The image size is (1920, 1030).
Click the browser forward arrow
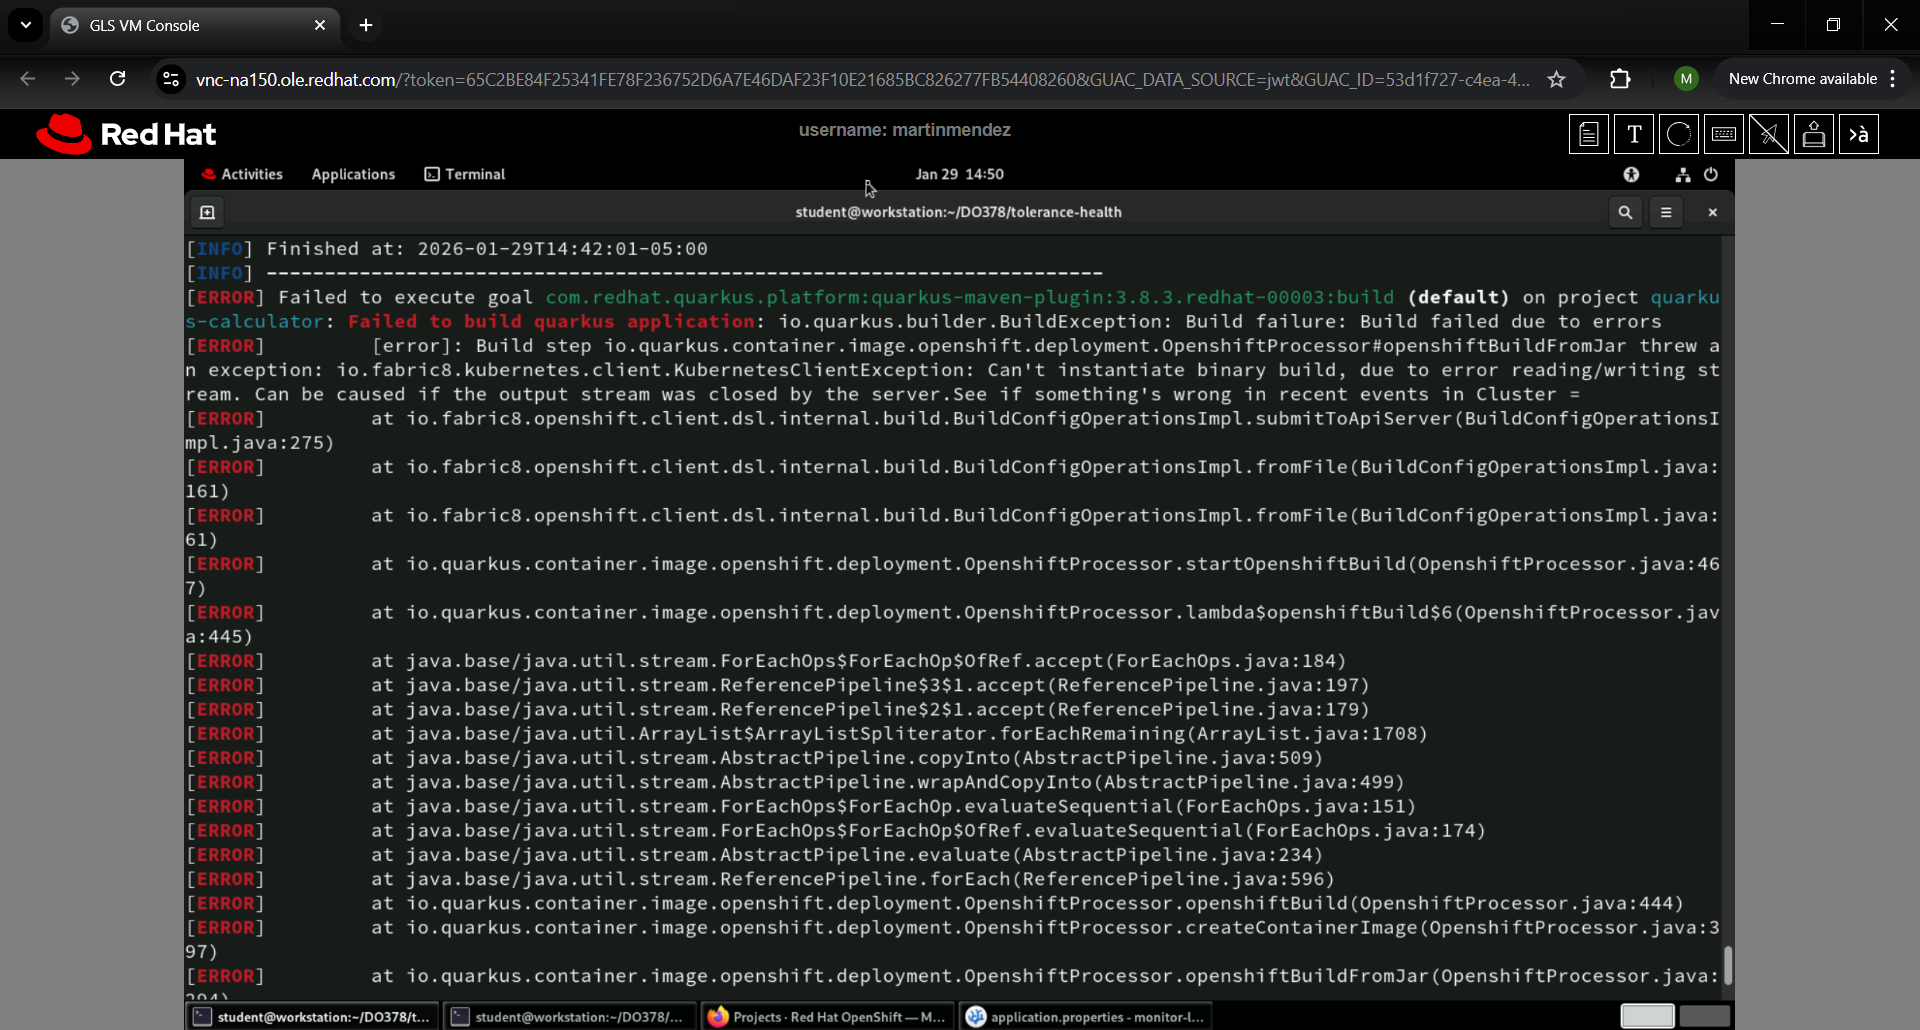[x=72, y=79]
